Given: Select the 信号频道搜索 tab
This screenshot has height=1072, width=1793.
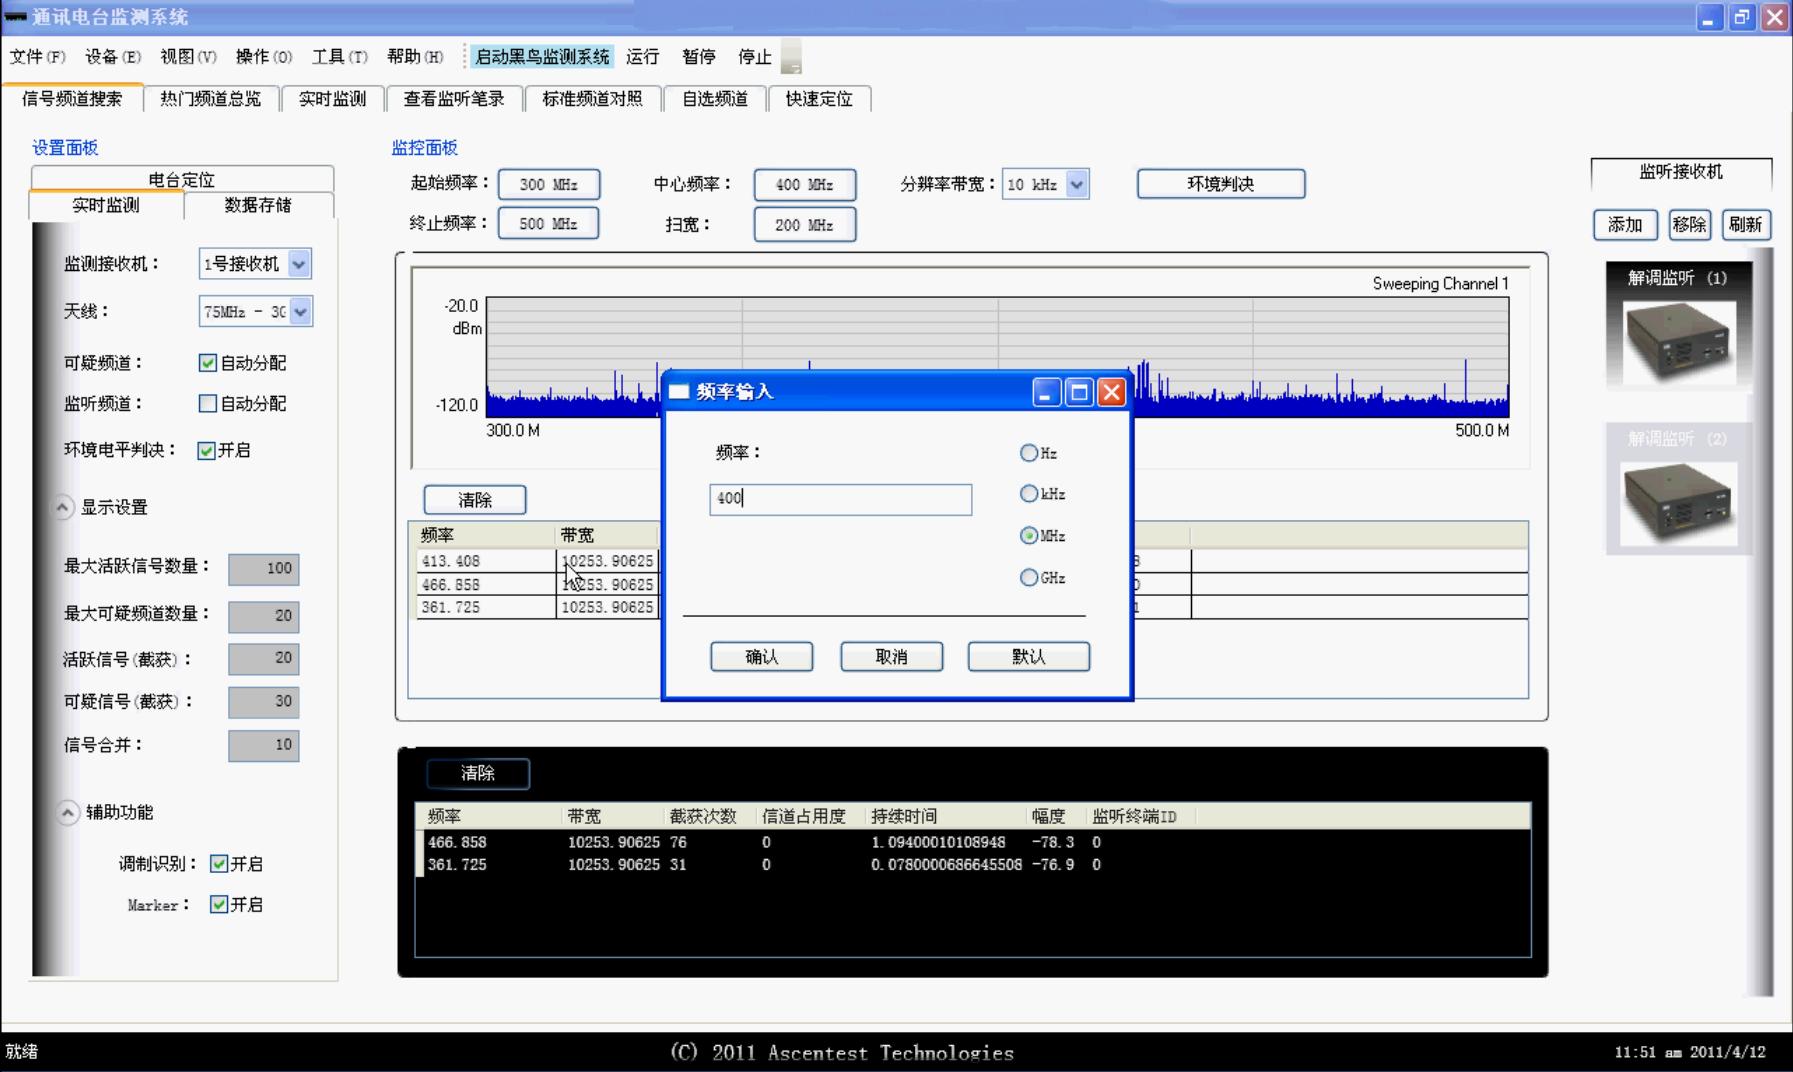Looking at the screenshot, I should [72, 98].
